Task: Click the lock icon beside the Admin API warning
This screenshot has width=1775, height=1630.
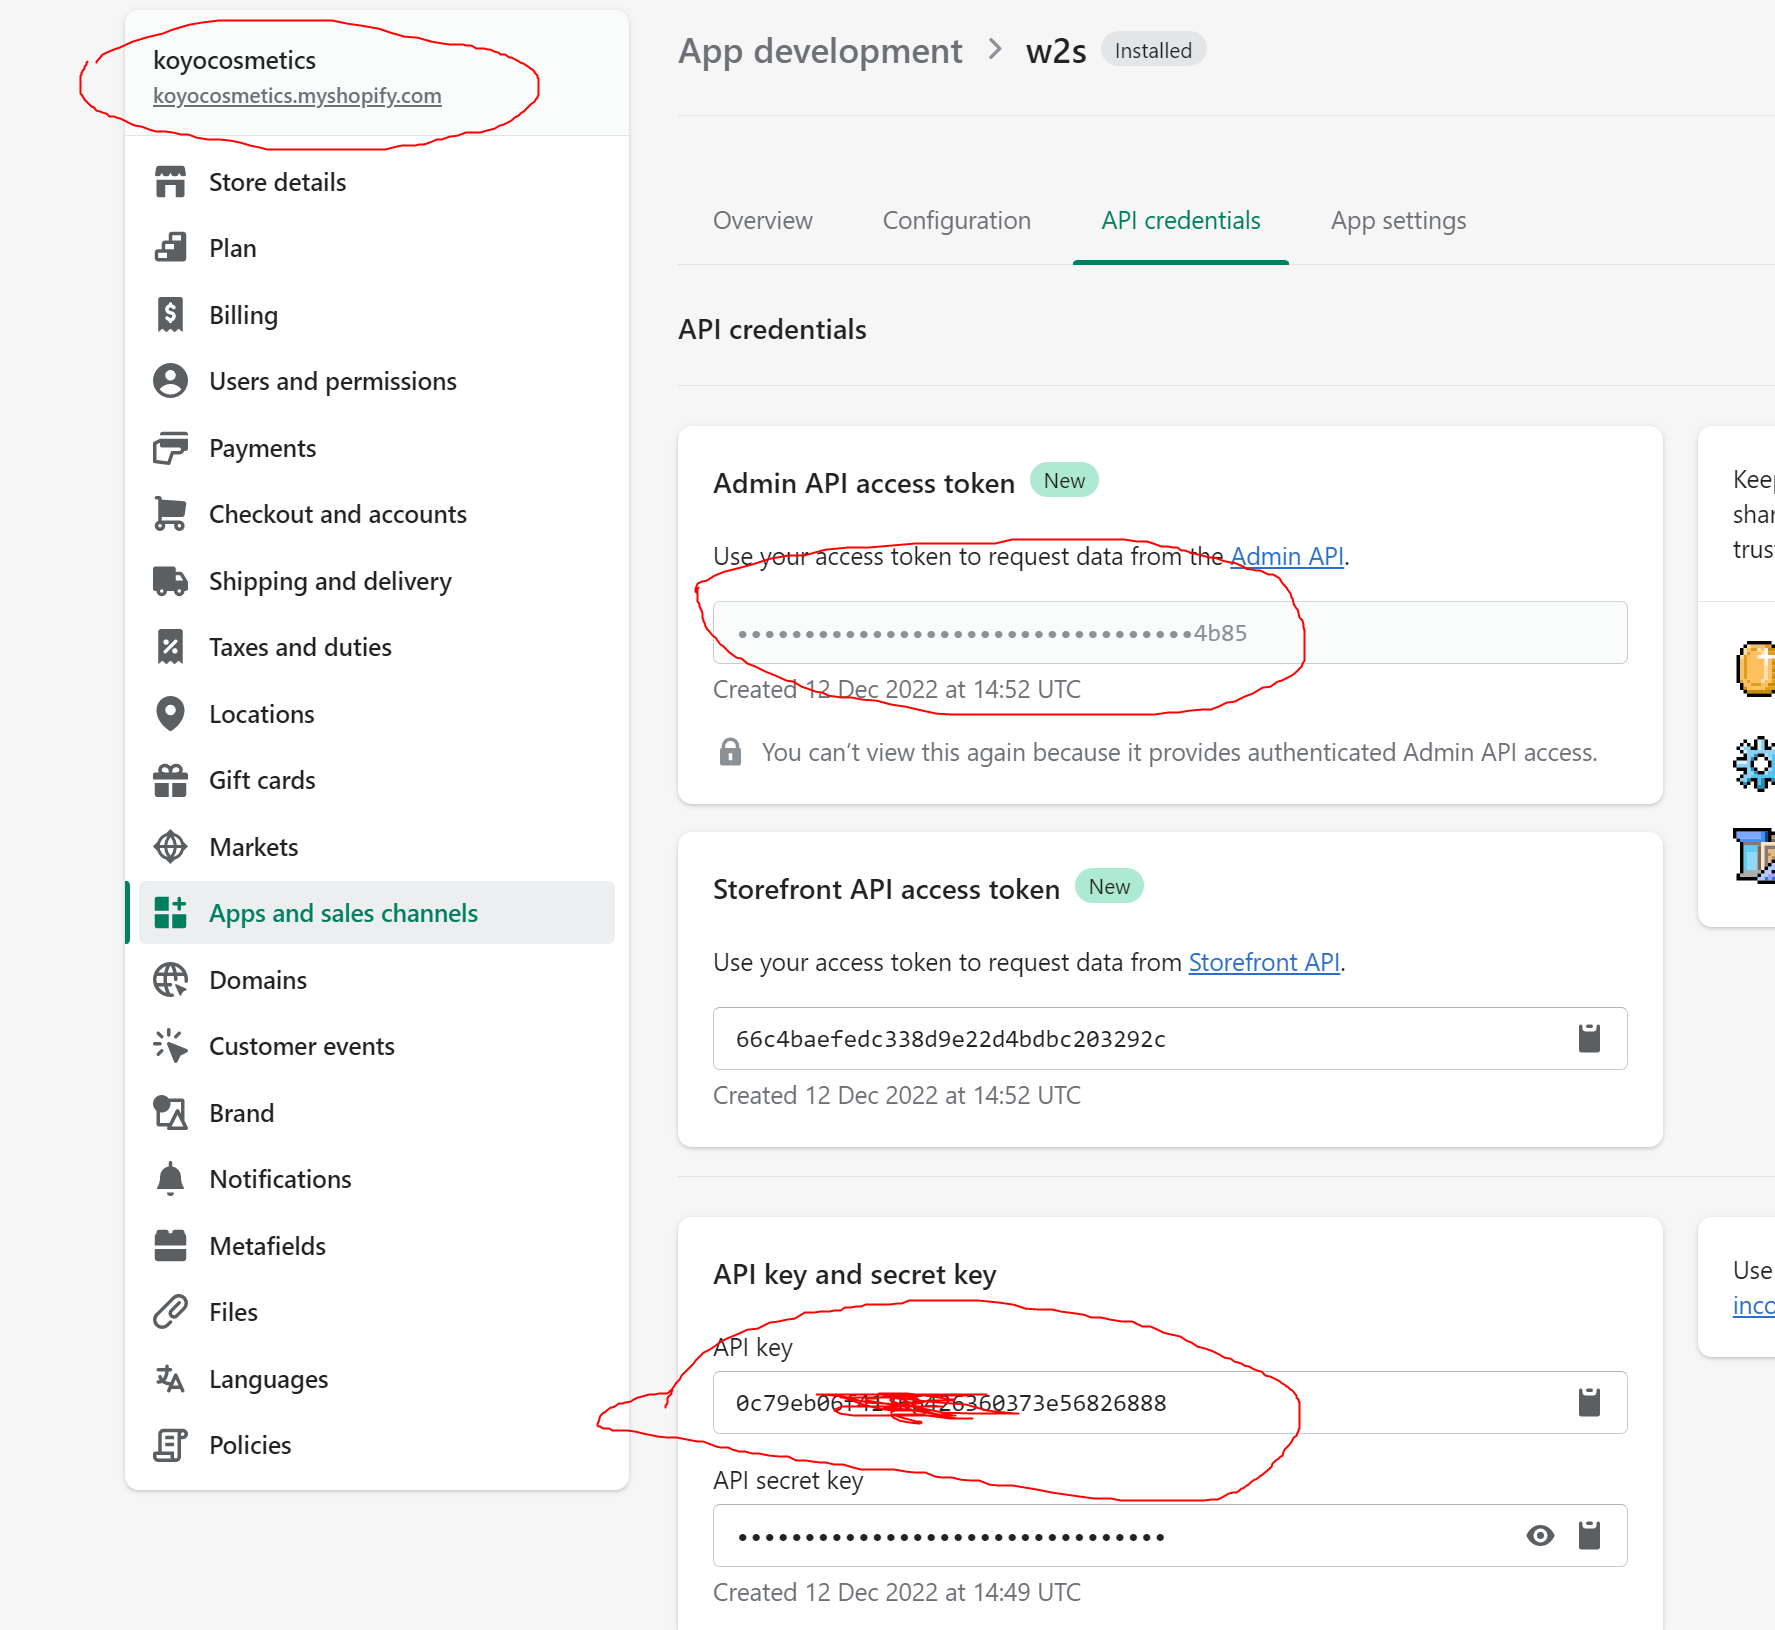Action: coord(731,752)
